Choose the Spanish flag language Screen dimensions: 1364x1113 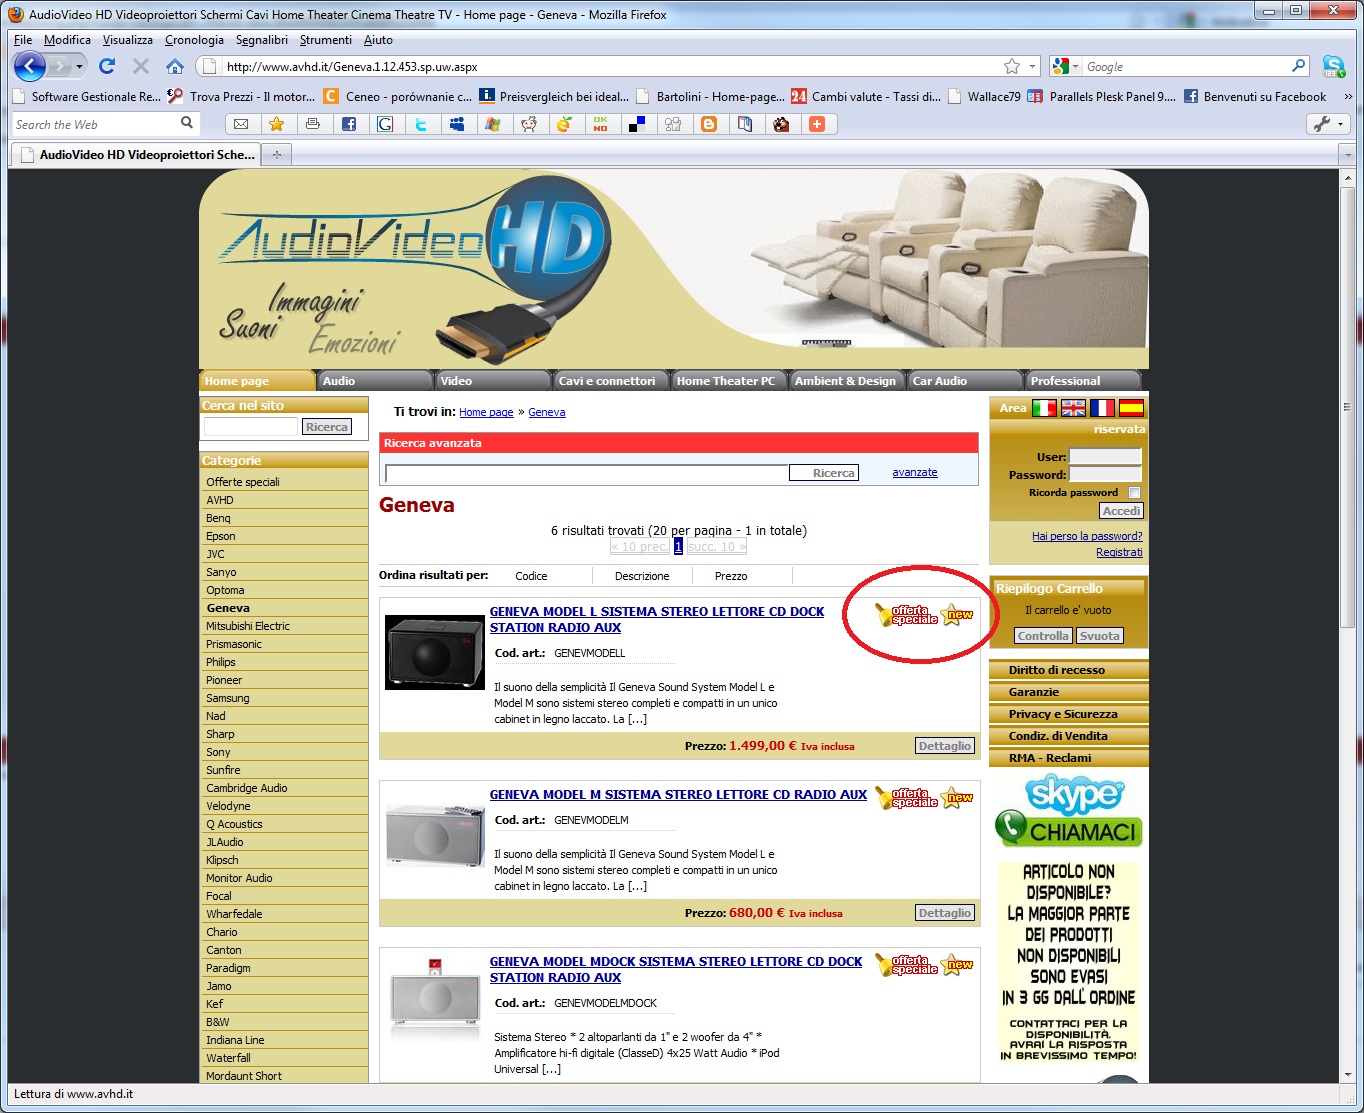tap(1131, 408)
